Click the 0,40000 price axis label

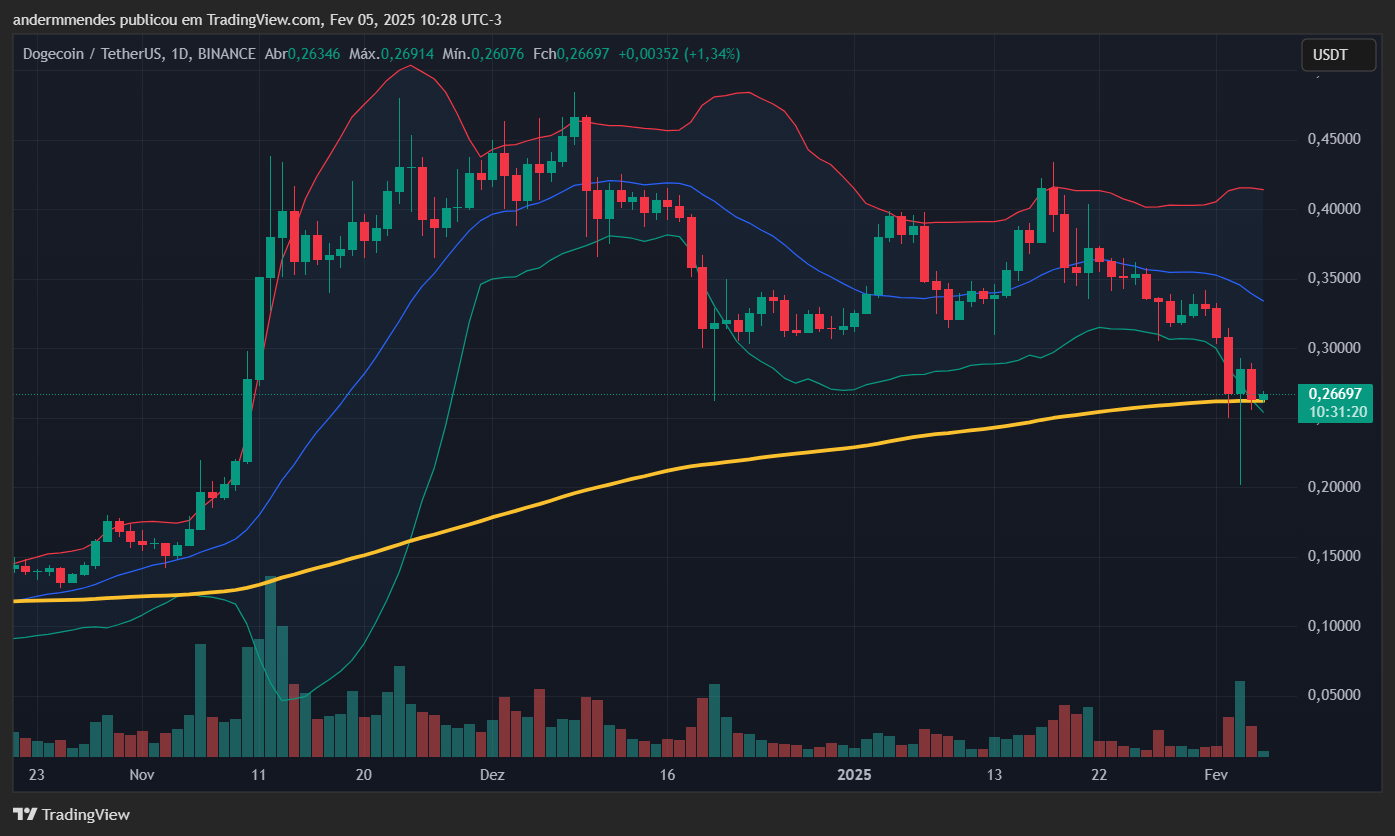(x=1333, y=209)
